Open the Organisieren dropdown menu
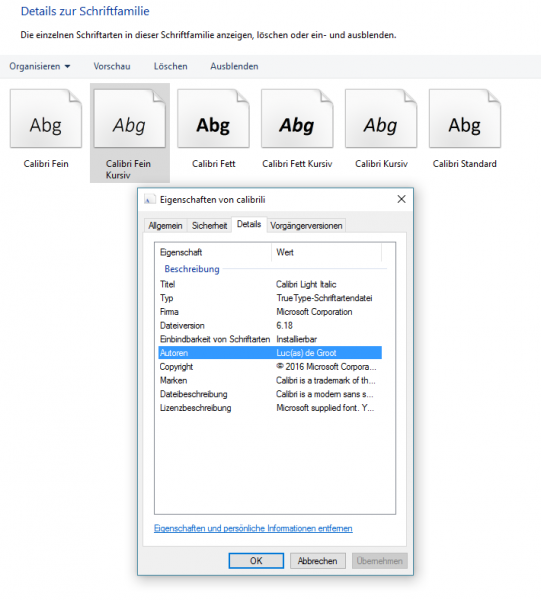The width and height of the screenshot is (541, 600). coord(40,66)
